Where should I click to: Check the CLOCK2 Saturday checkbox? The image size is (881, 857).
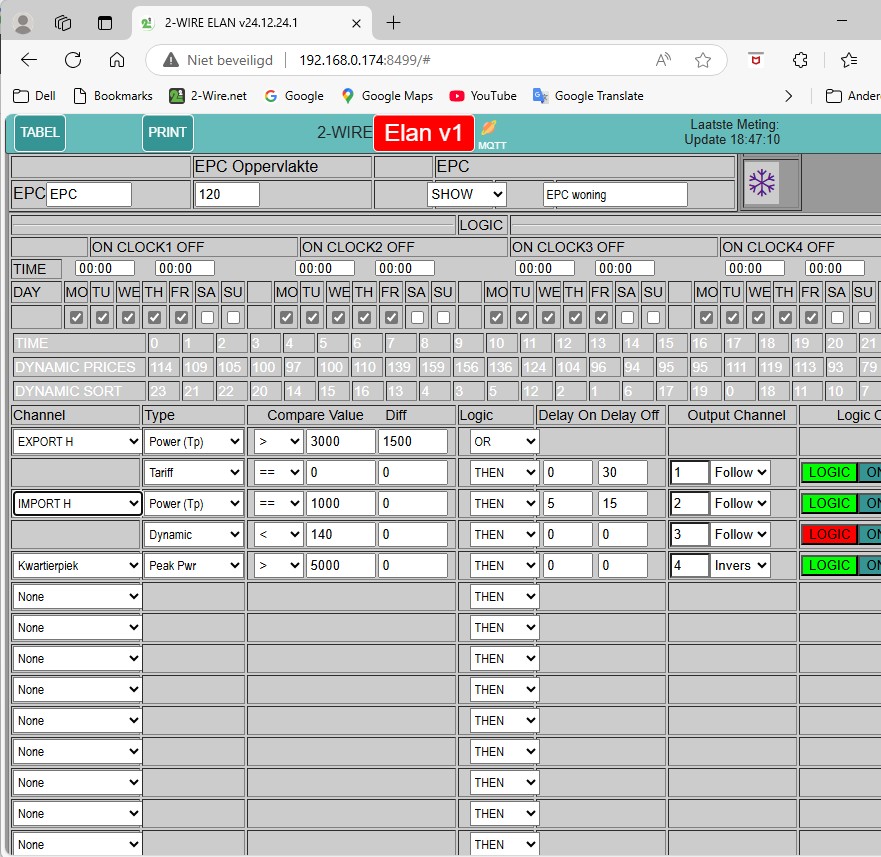pyautogui.click(x=417, y=318)
